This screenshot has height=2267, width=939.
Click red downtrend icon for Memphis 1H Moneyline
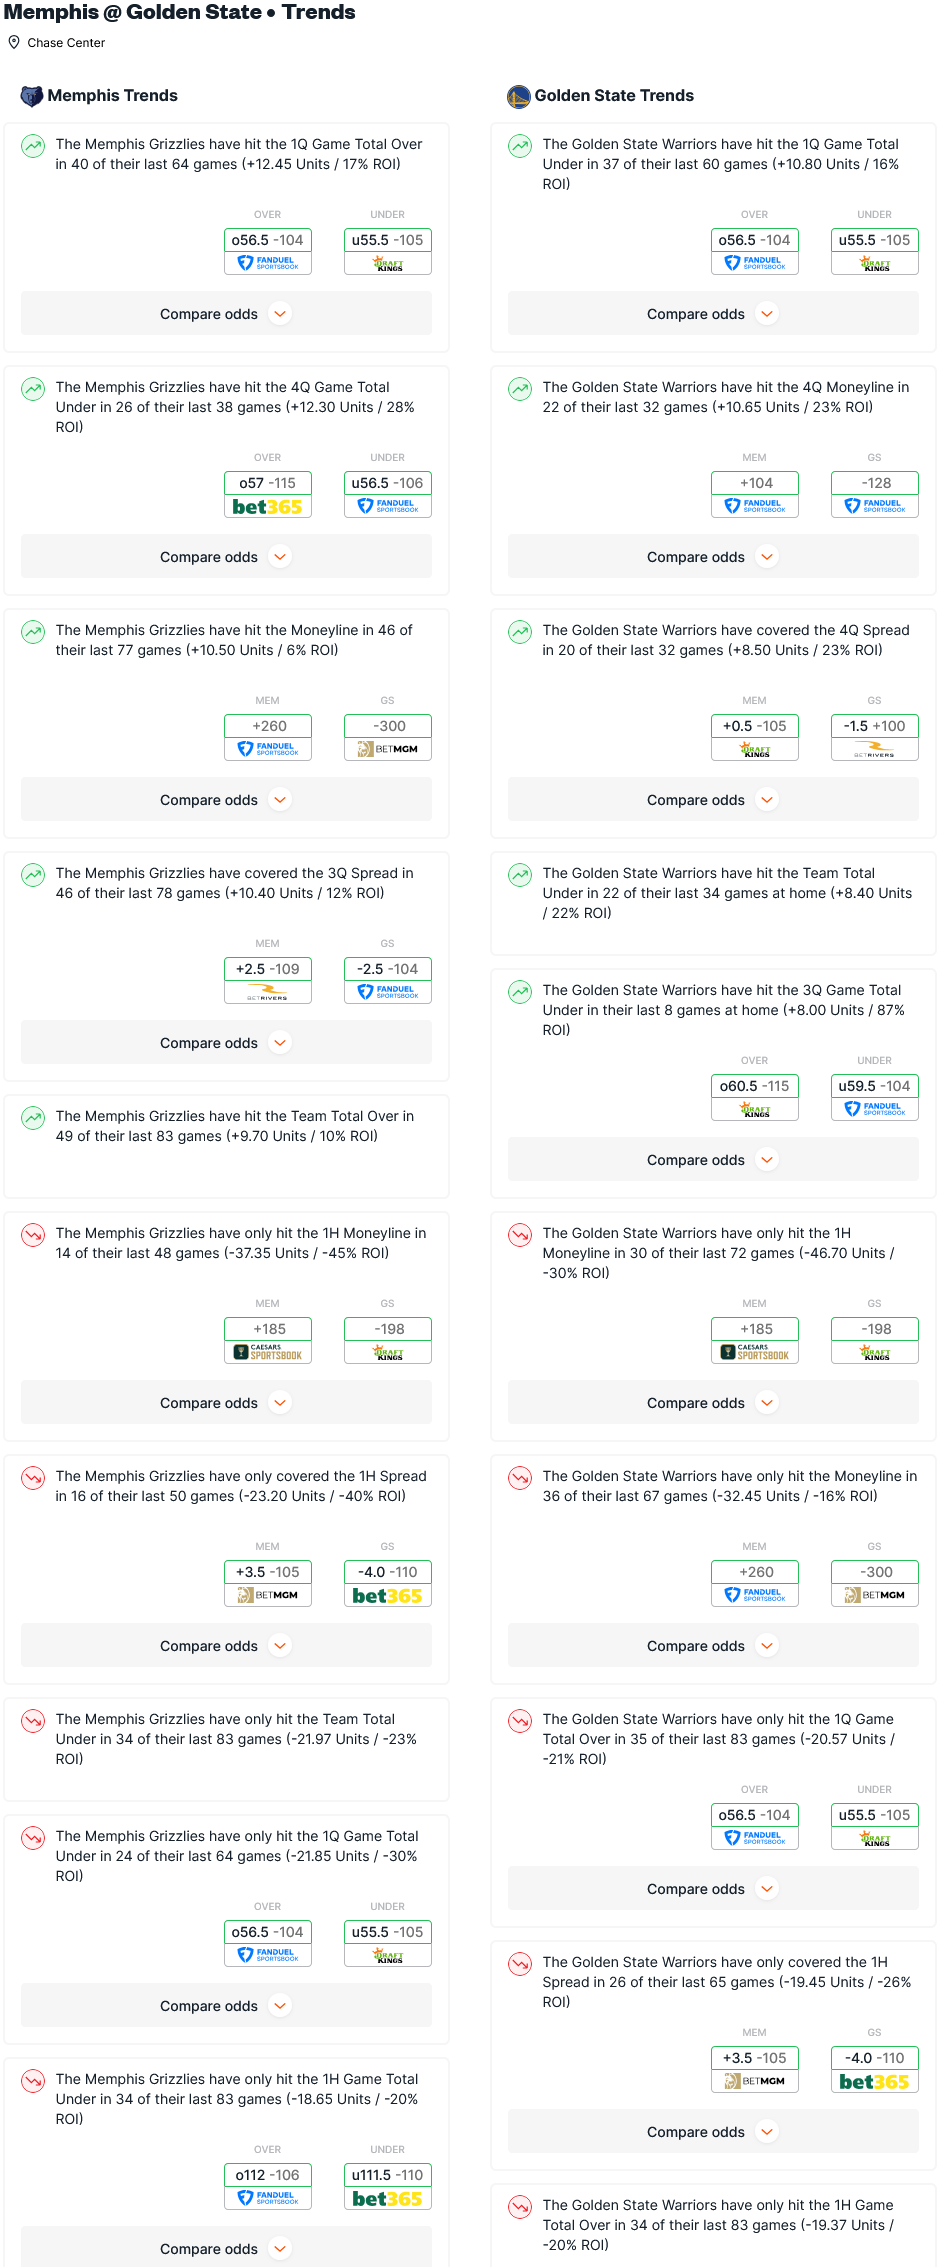pos(33,1235)
